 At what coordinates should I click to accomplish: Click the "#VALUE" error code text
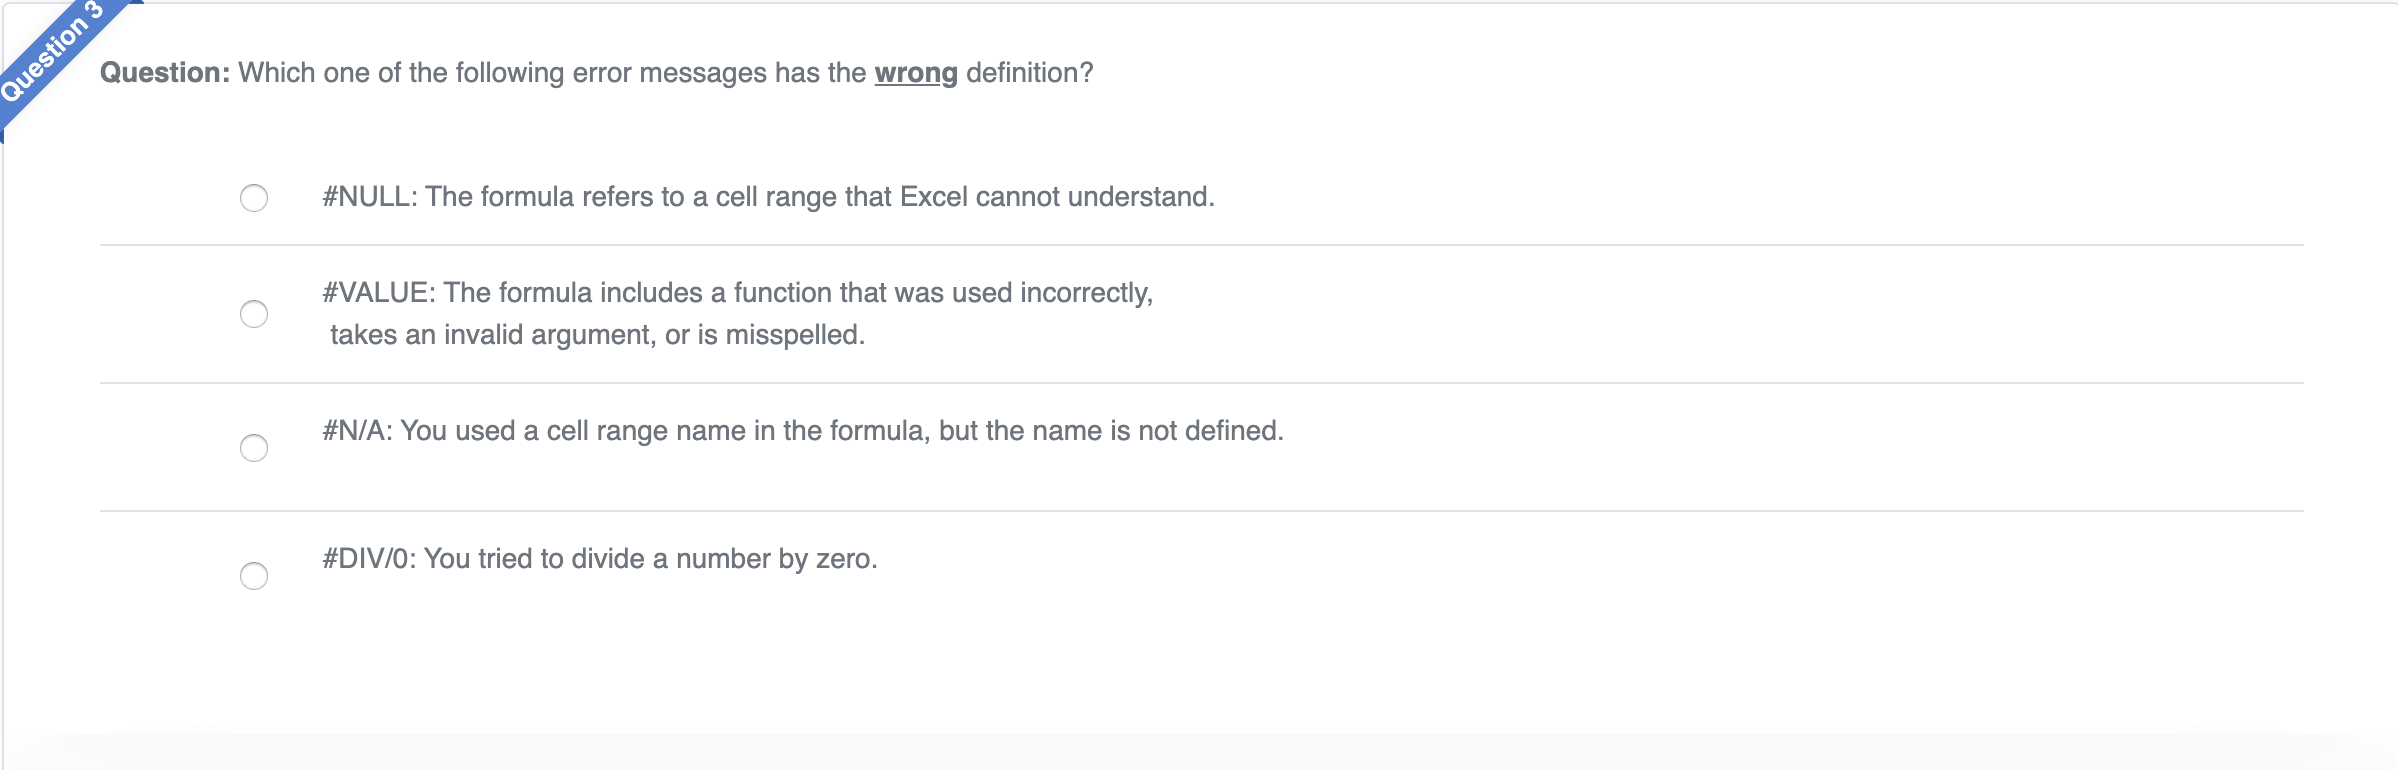click(x=376, y=293)
